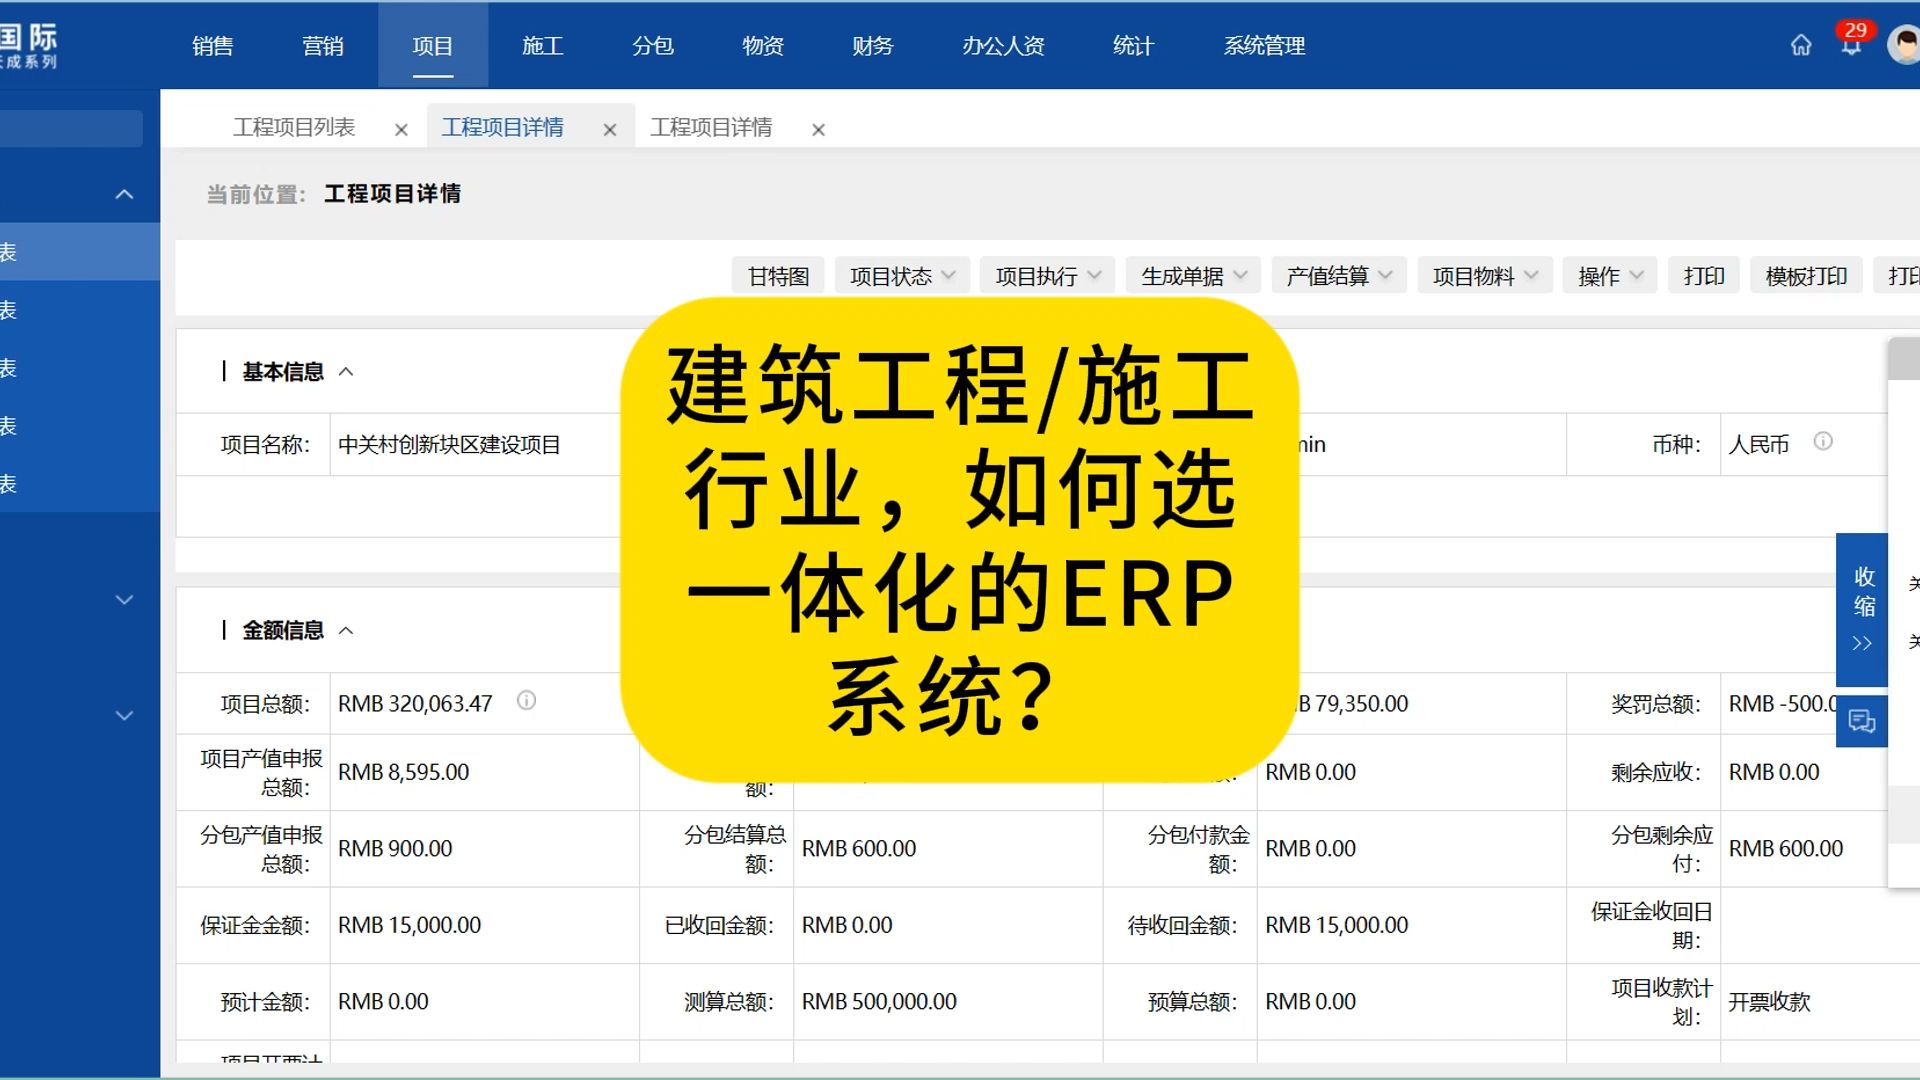Screen dimensions: 1920x1080
Task: Click the 模板打印 button
Action: pyautogui.click(x=1806, y=276)
